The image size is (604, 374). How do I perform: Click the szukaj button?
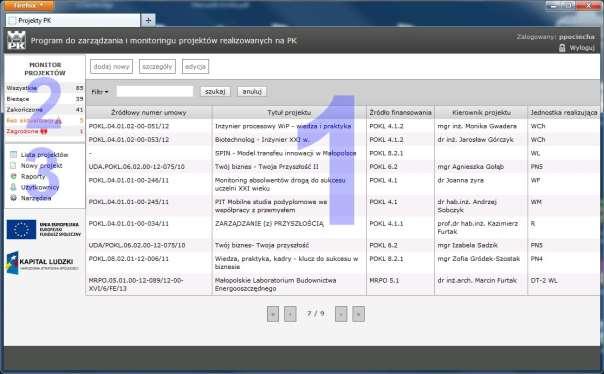215,91
